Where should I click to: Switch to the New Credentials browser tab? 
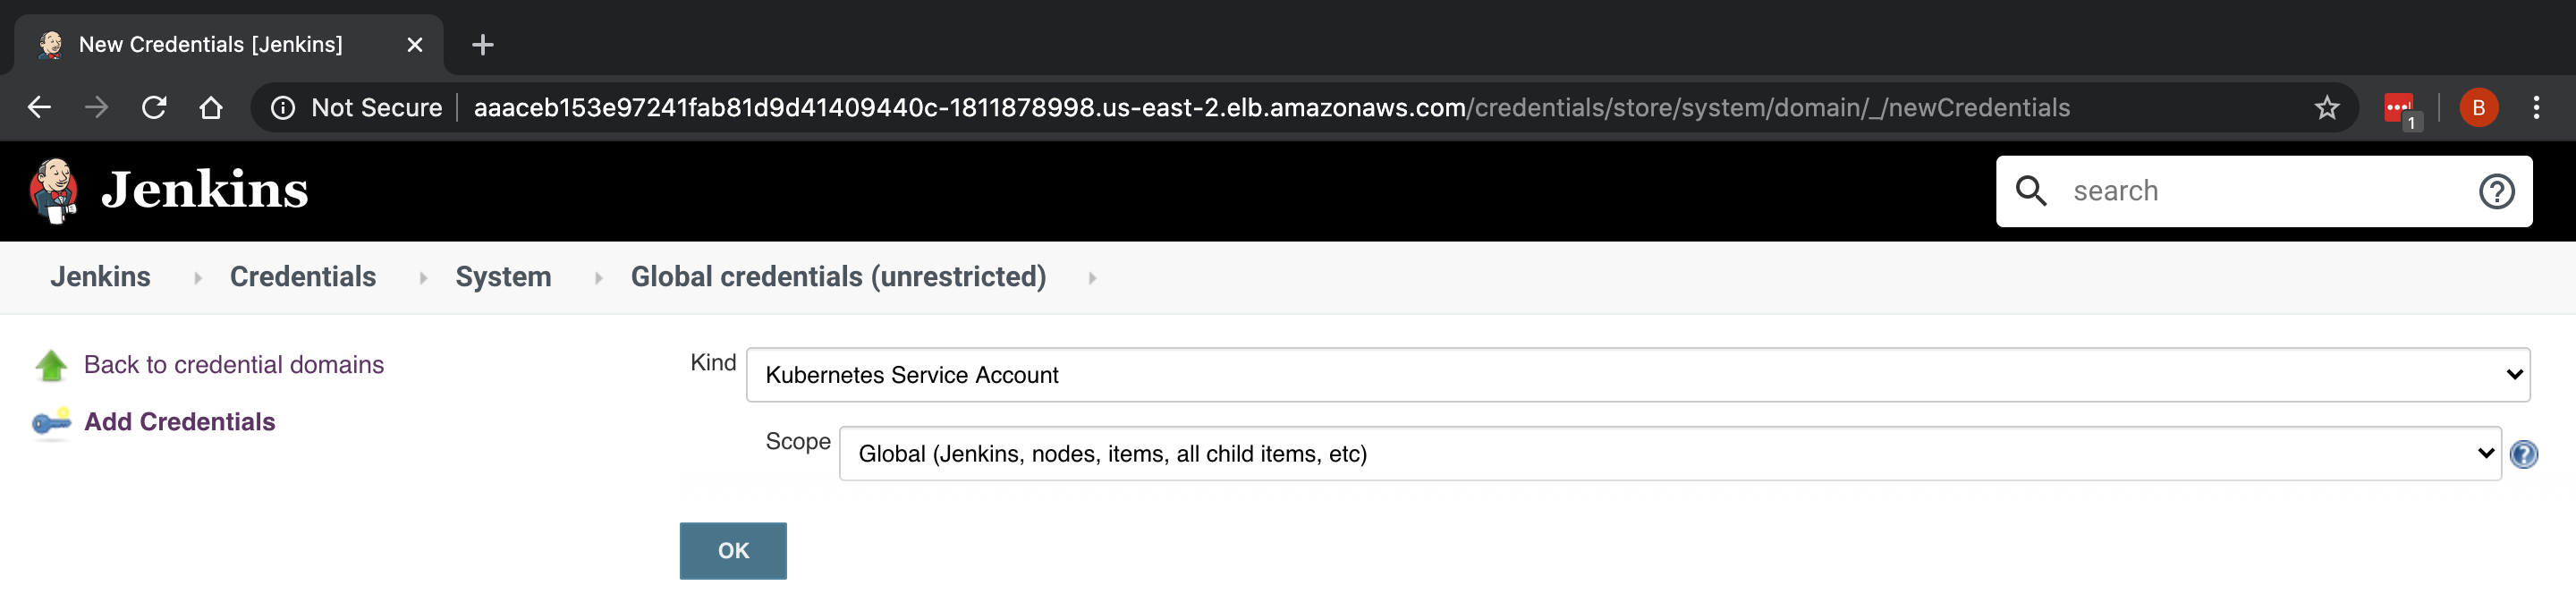click(x=210, y=45)
